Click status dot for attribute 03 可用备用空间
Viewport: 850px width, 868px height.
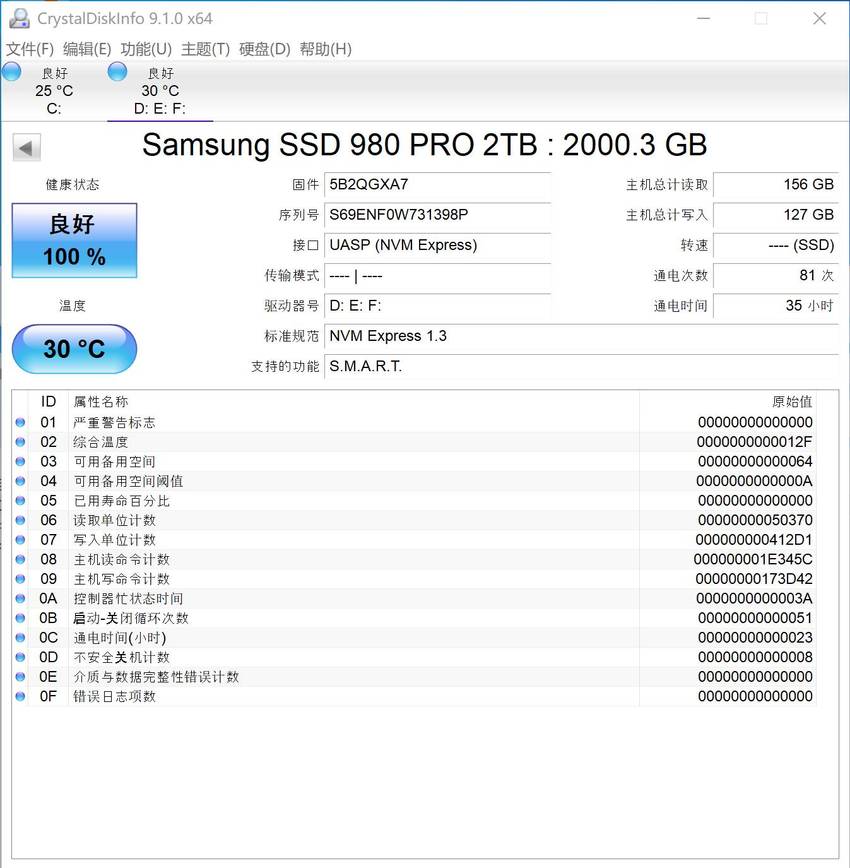(x=20, y=462)
